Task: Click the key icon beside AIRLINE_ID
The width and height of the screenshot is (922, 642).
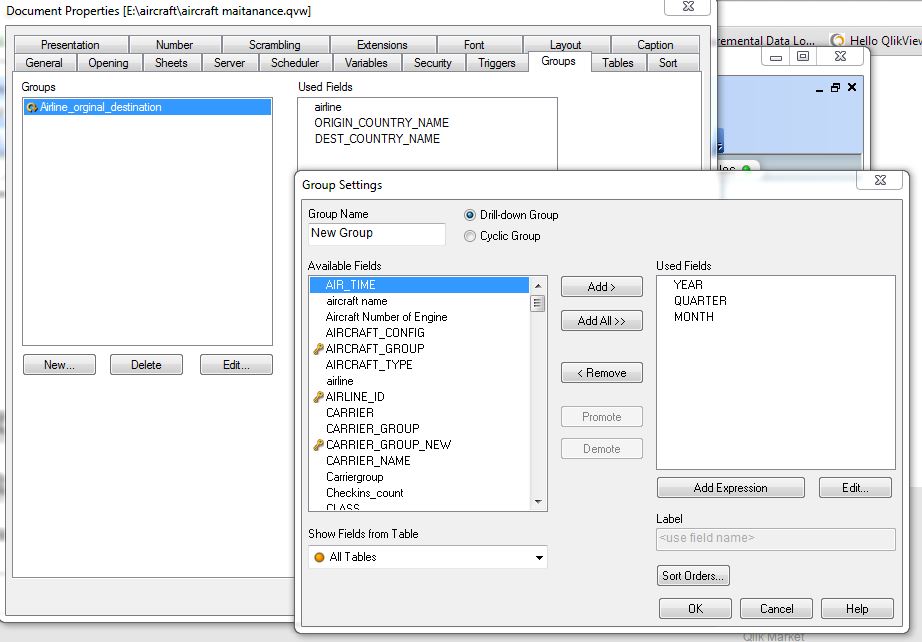Action: point(318,397)
